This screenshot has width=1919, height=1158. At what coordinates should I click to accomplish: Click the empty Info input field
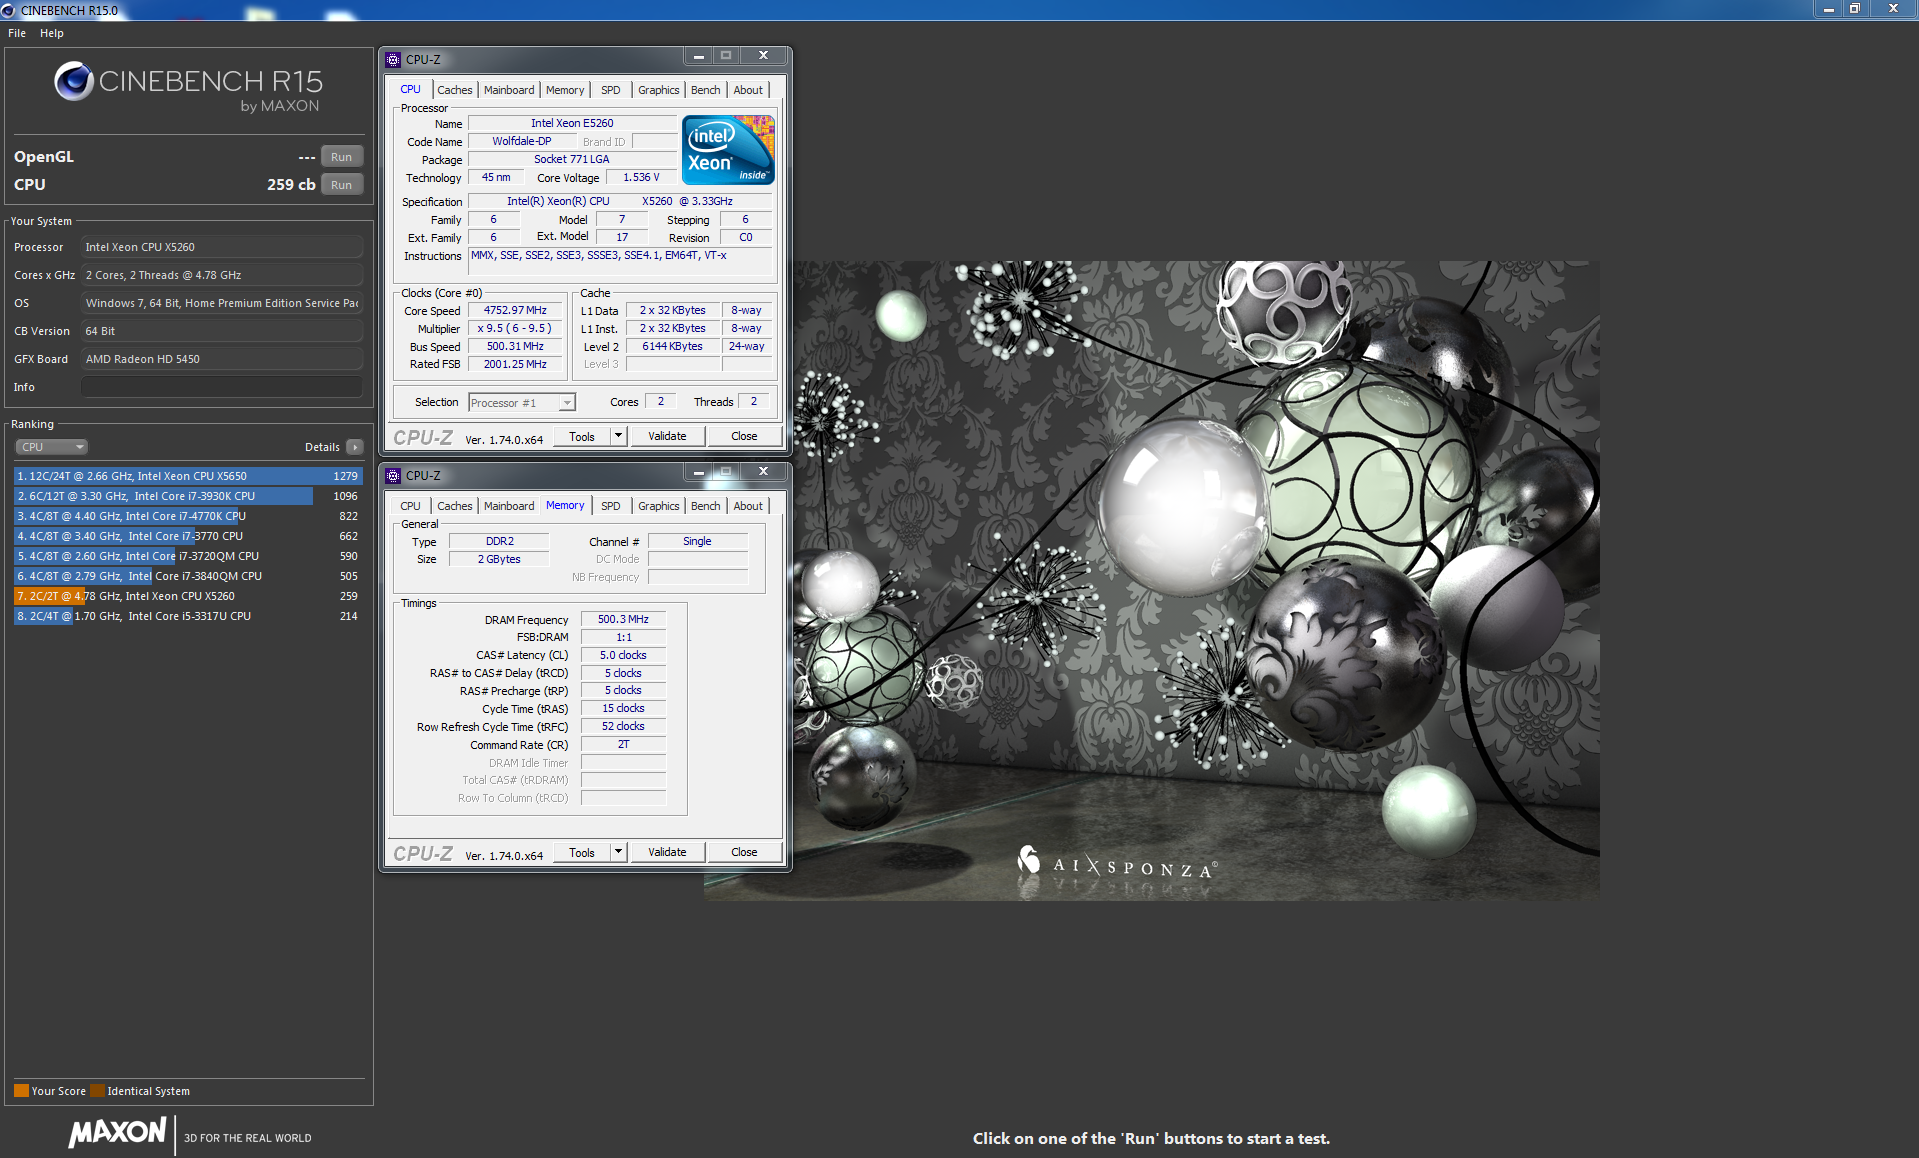222,387
